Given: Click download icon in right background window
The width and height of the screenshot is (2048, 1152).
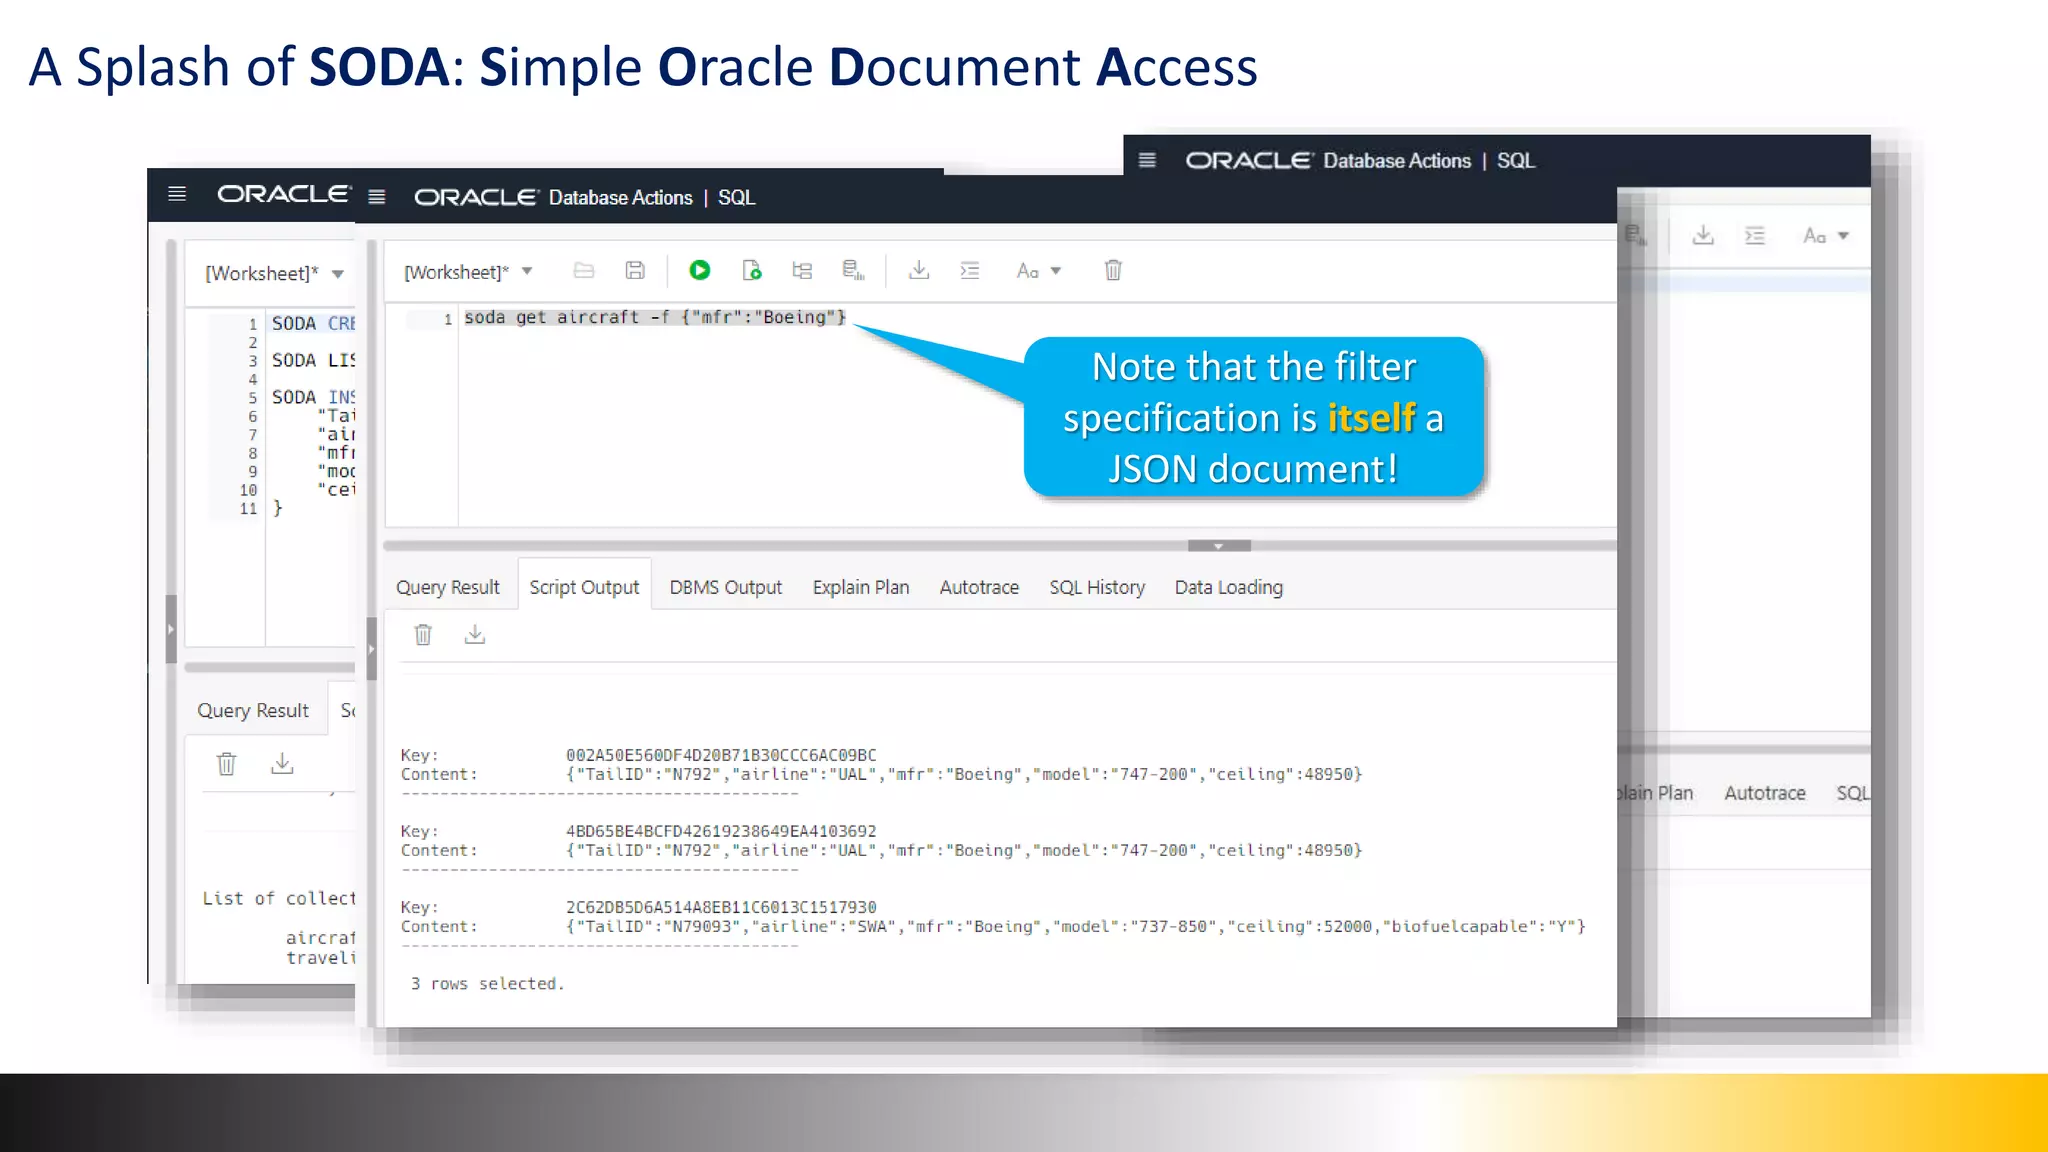Looking at the screenshot, I should tap(1703, 236).
